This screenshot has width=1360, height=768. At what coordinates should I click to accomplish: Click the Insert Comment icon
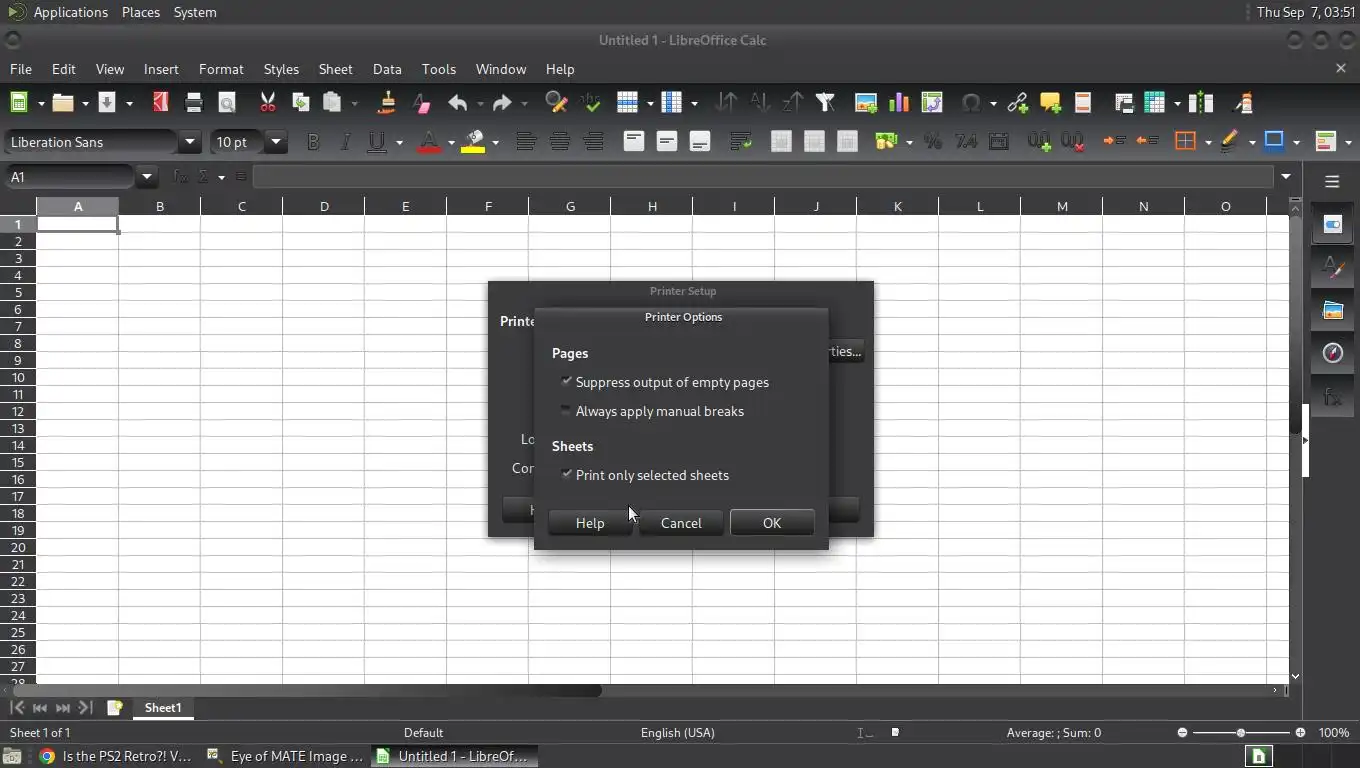[x=1050, y=102]
